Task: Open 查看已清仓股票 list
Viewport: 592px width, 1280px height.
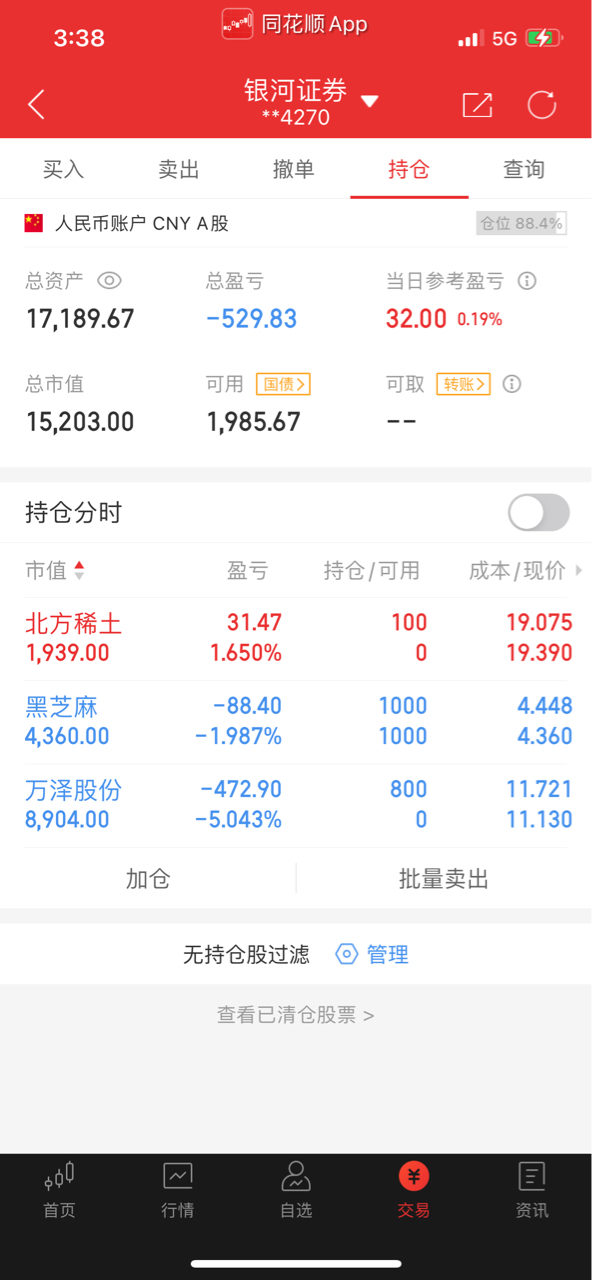Action: tap(296, 1015)
